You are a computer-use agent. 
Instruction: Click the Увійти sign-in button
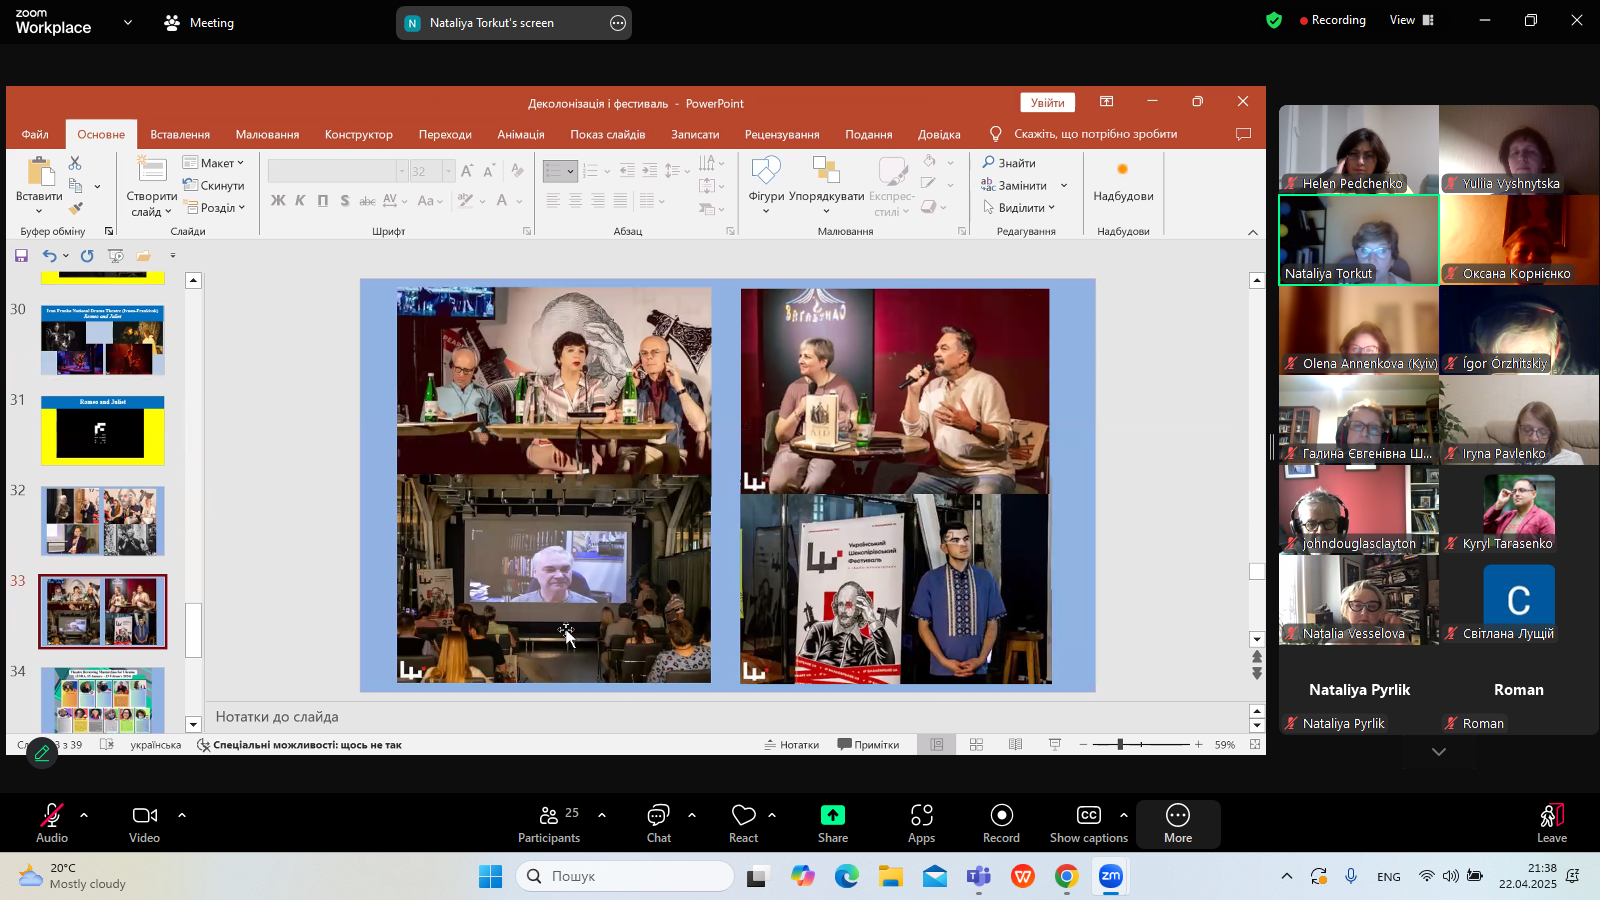(1047, 103)
